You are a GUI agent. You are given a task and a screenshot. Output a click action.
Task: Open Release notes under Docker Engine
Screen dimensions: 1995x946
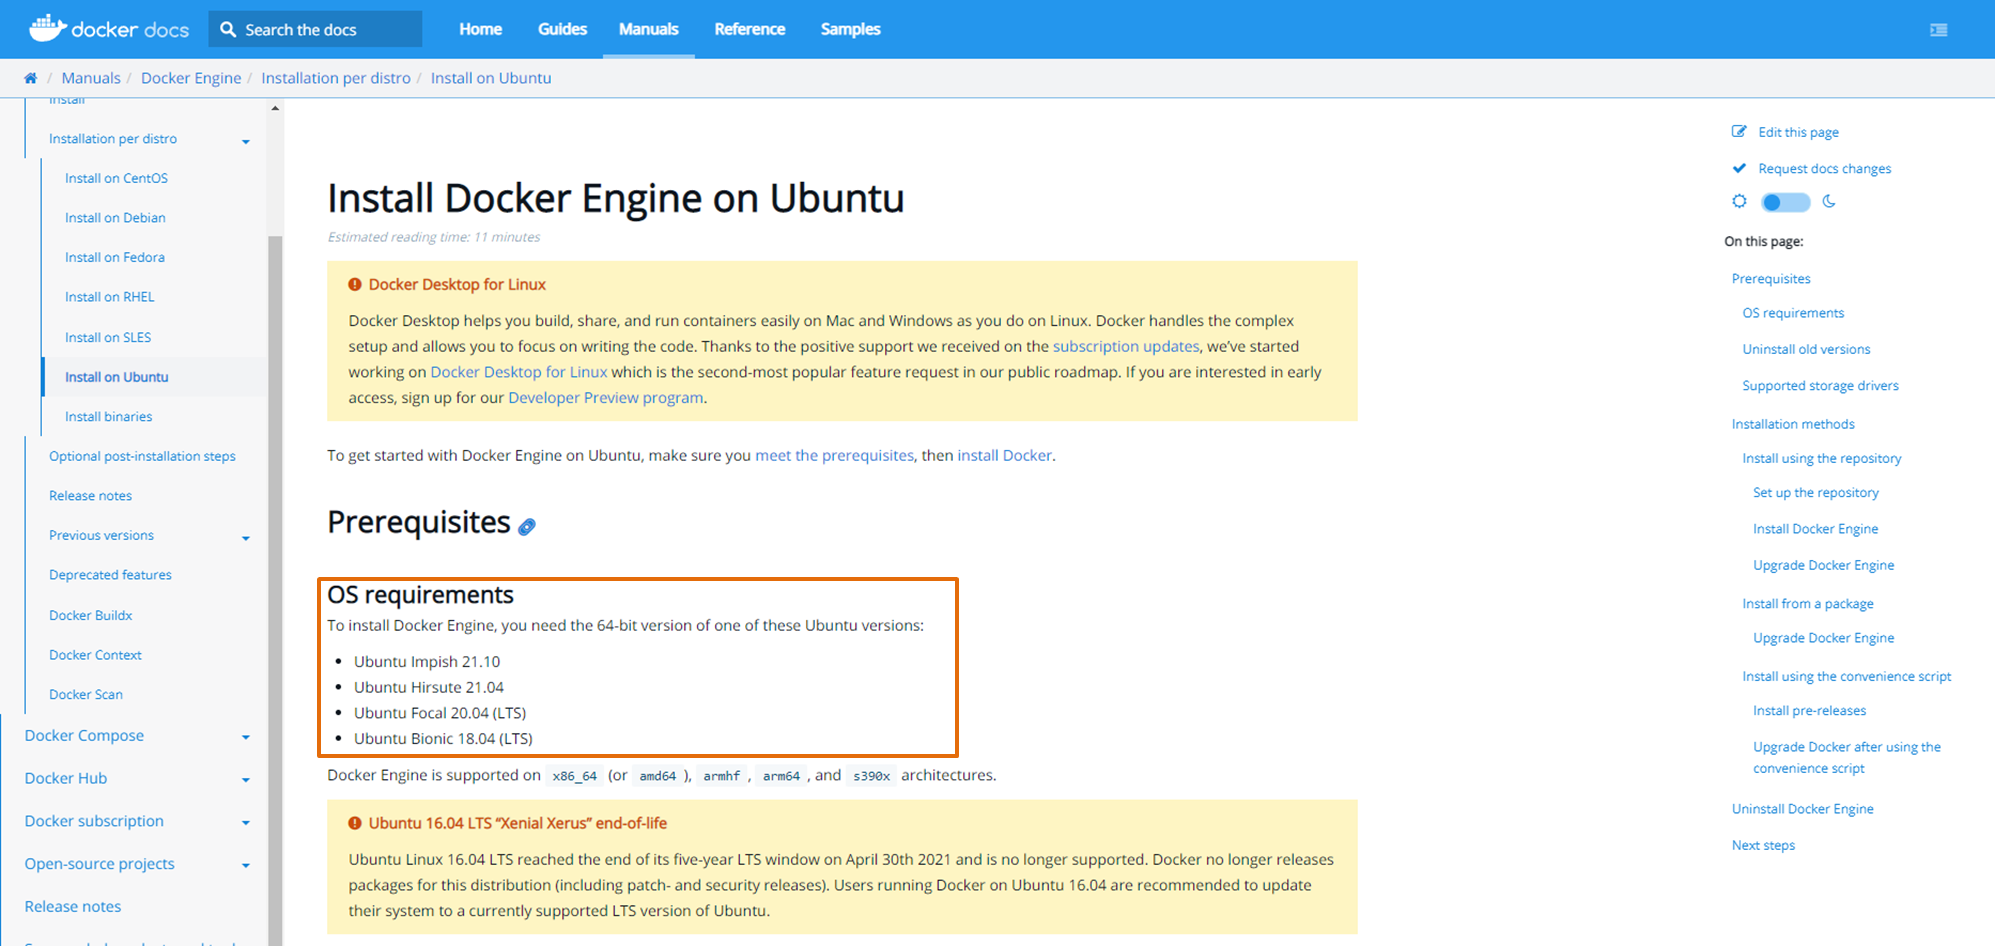point(90,496)
